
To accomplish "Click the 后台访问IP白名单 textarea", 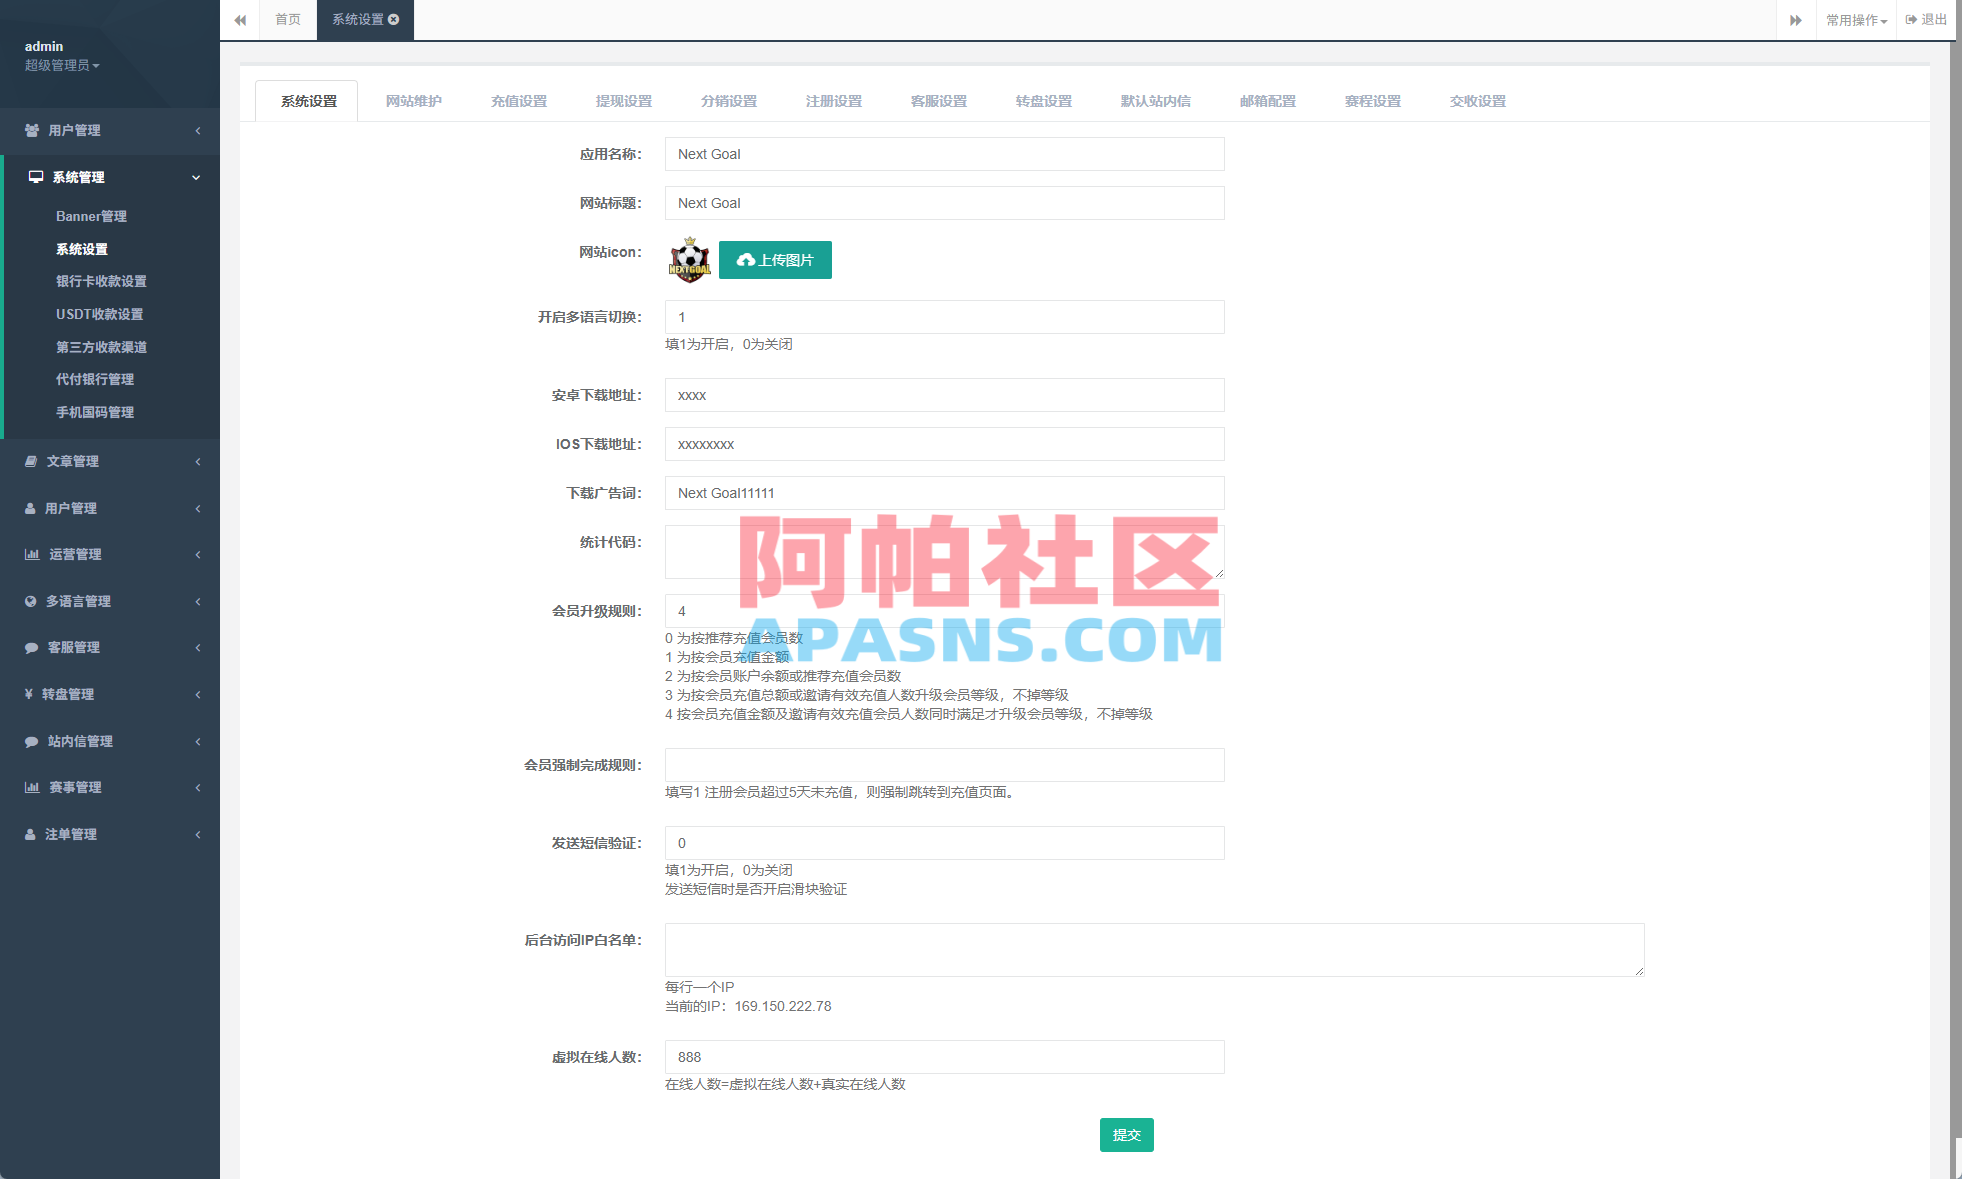I will click(x=1155, y=950).
